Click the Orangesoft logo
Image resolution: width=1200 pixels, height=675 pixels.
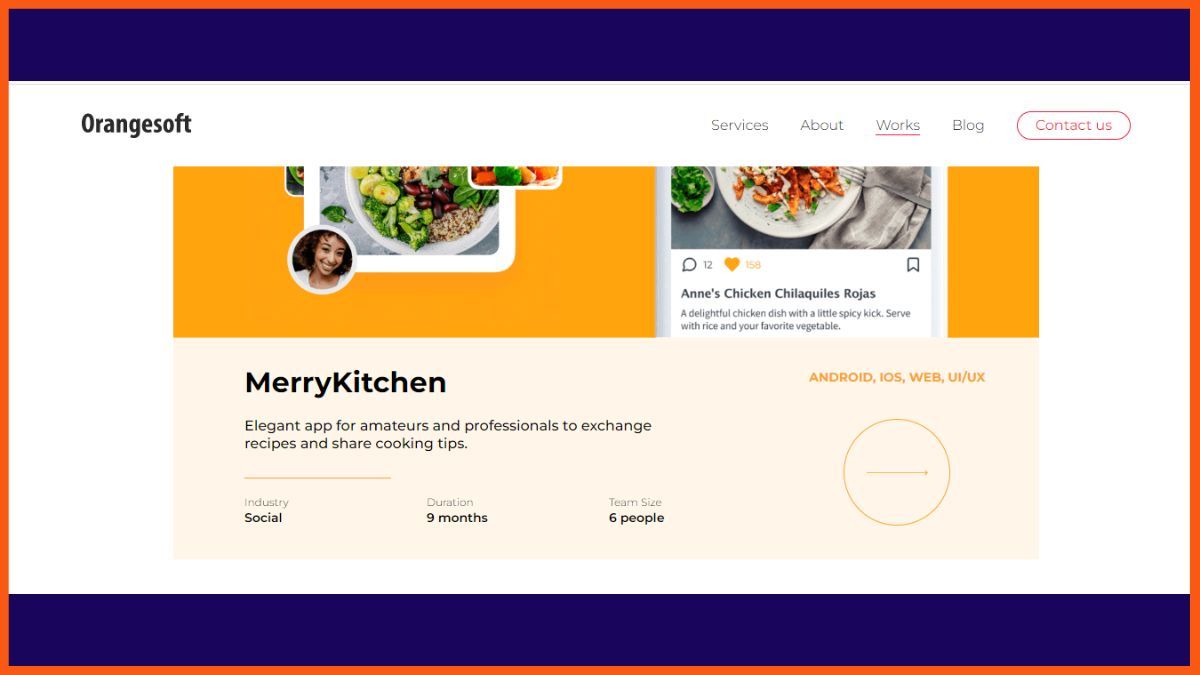pos(136,125)
